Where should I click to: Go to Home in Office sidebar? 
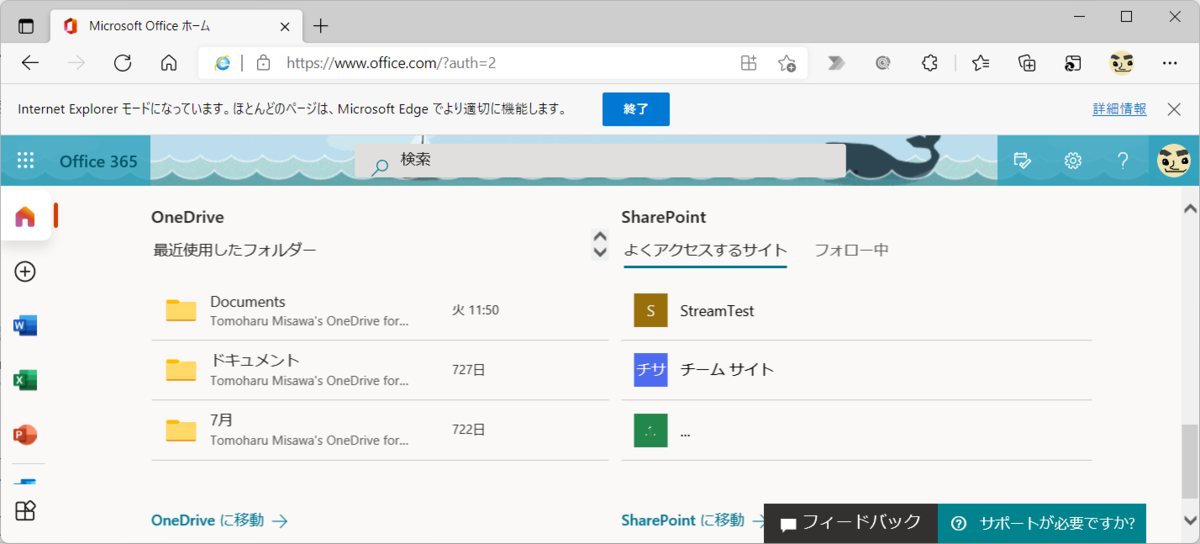point(25,216)
